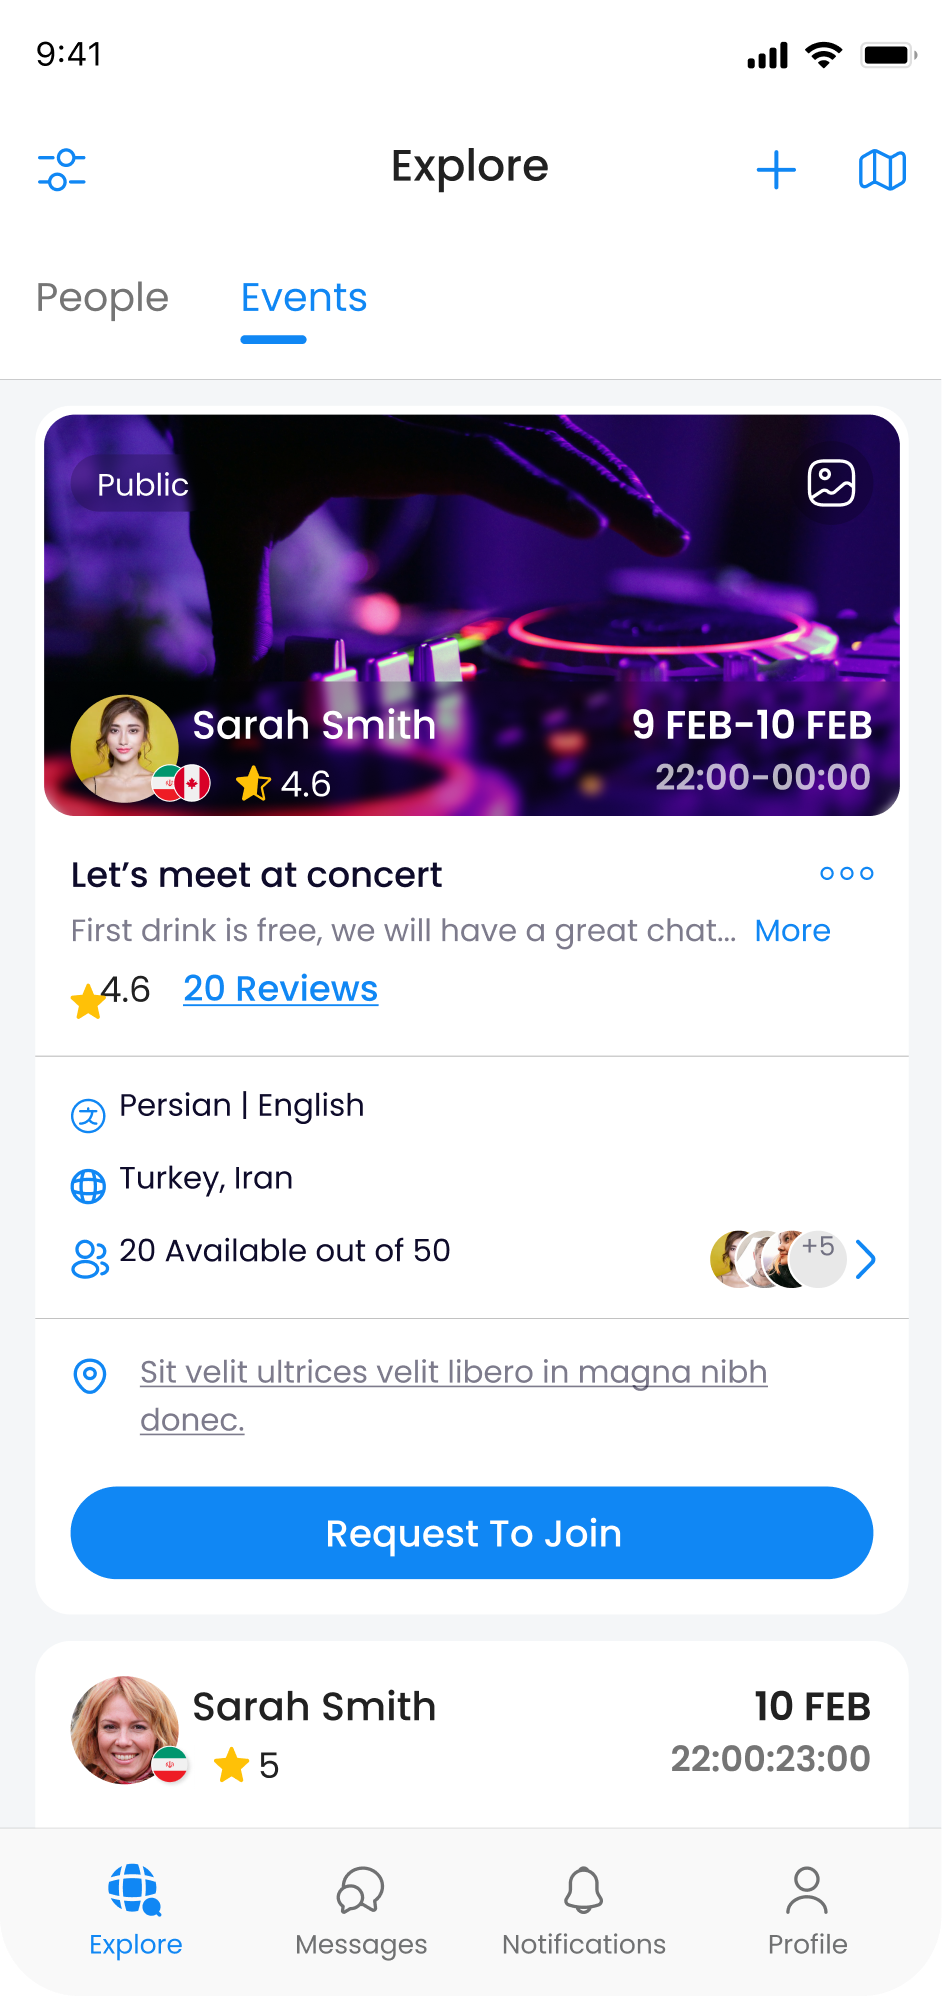This screenshot has height=1996, width=942.
Task: Open the 20 Reviews link
Action: click(281, 989)
